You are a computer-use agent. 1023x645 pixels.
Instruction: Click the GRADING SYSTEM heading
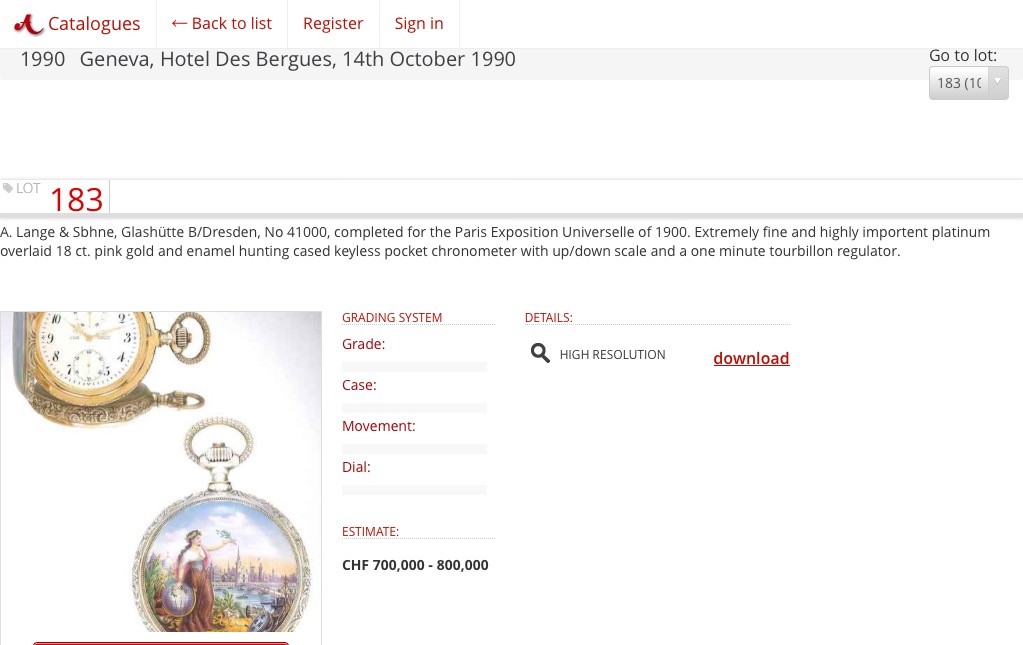[392, 318]
